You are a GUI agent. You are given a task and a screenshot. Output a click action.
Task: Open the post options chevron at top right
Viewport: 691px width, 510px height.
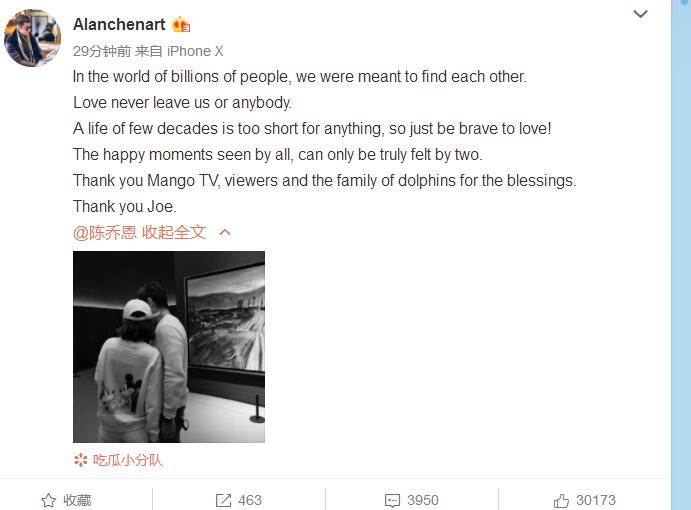pyautogui.click(x=640, y=14)
